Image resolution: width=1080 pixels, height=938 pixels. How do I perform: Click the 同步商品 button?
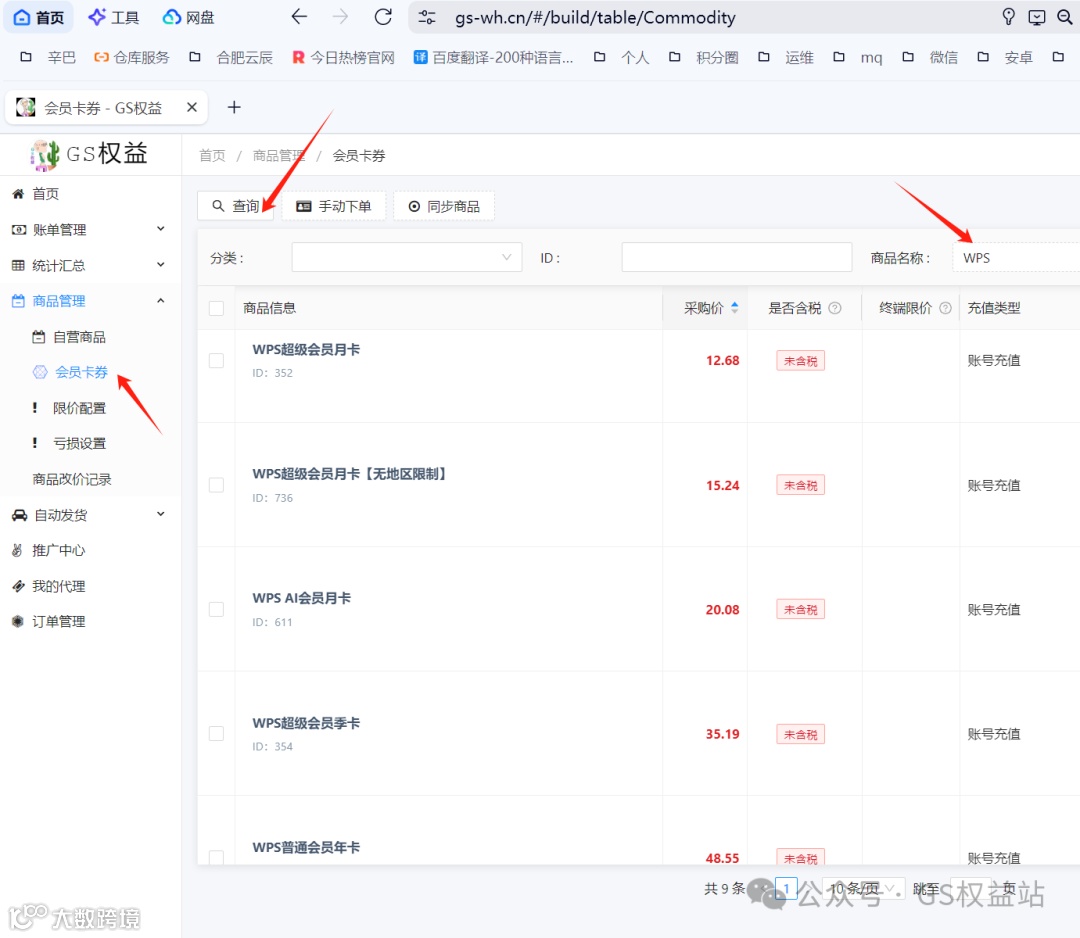coord(444,206)
